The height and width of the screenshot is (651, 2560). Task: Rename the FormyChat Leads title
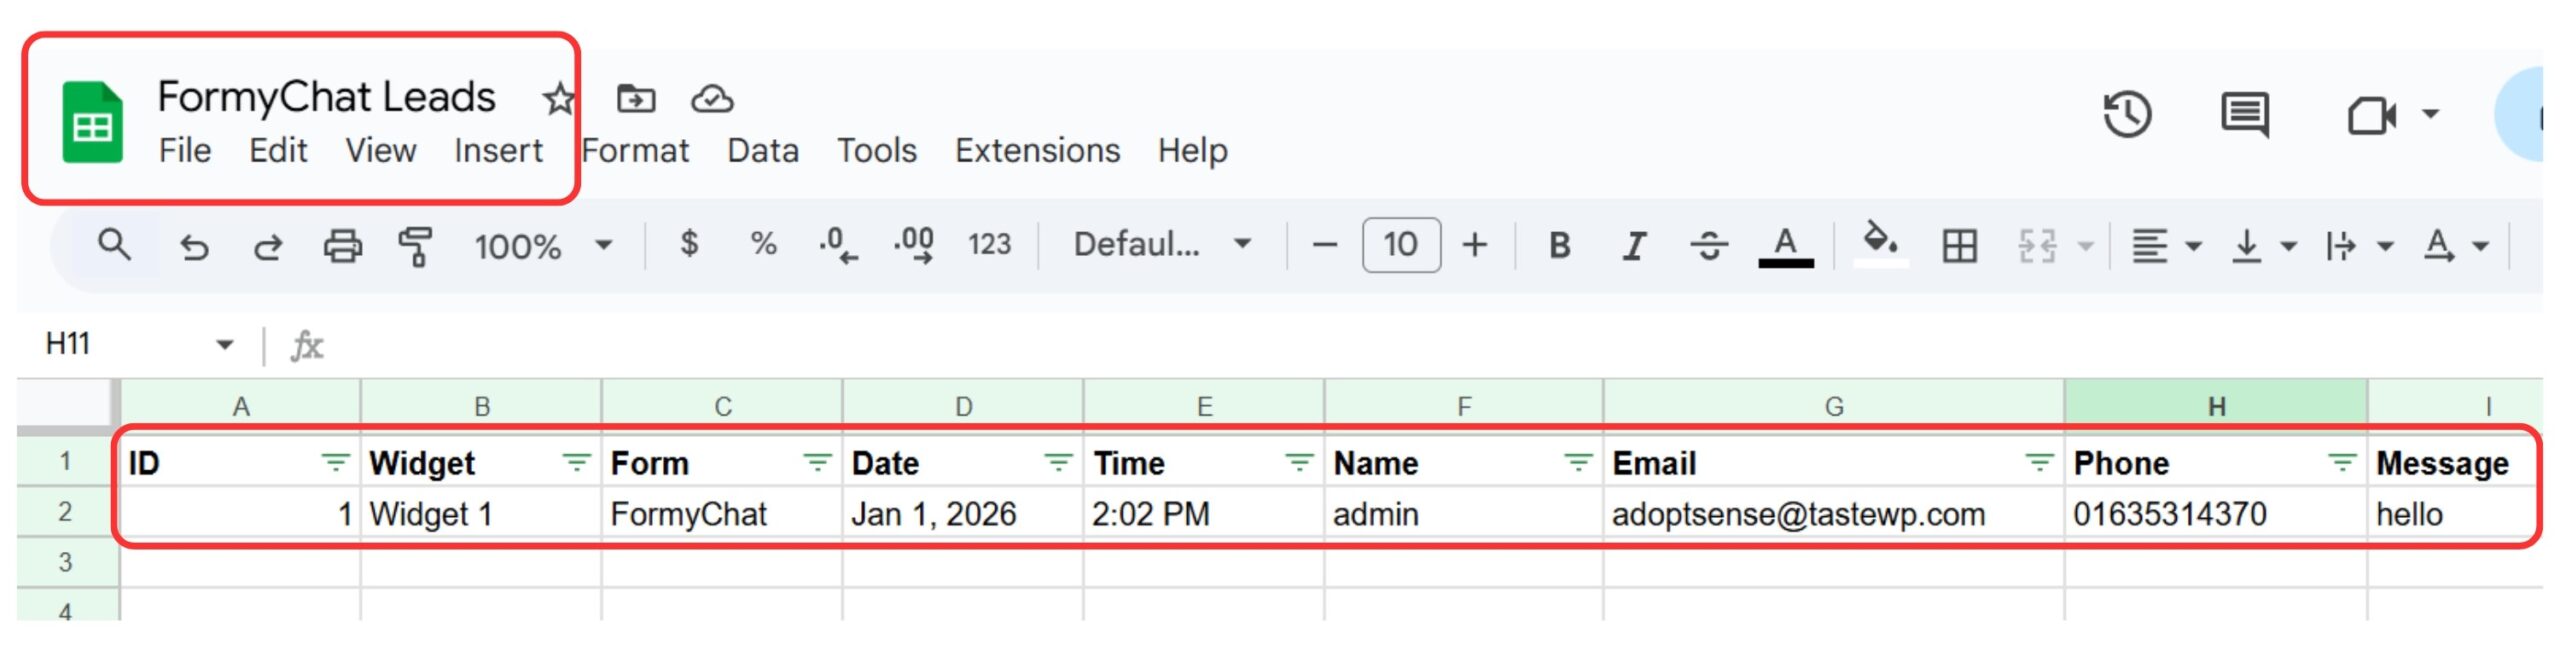pyautogui.click(x=326, y=97)
